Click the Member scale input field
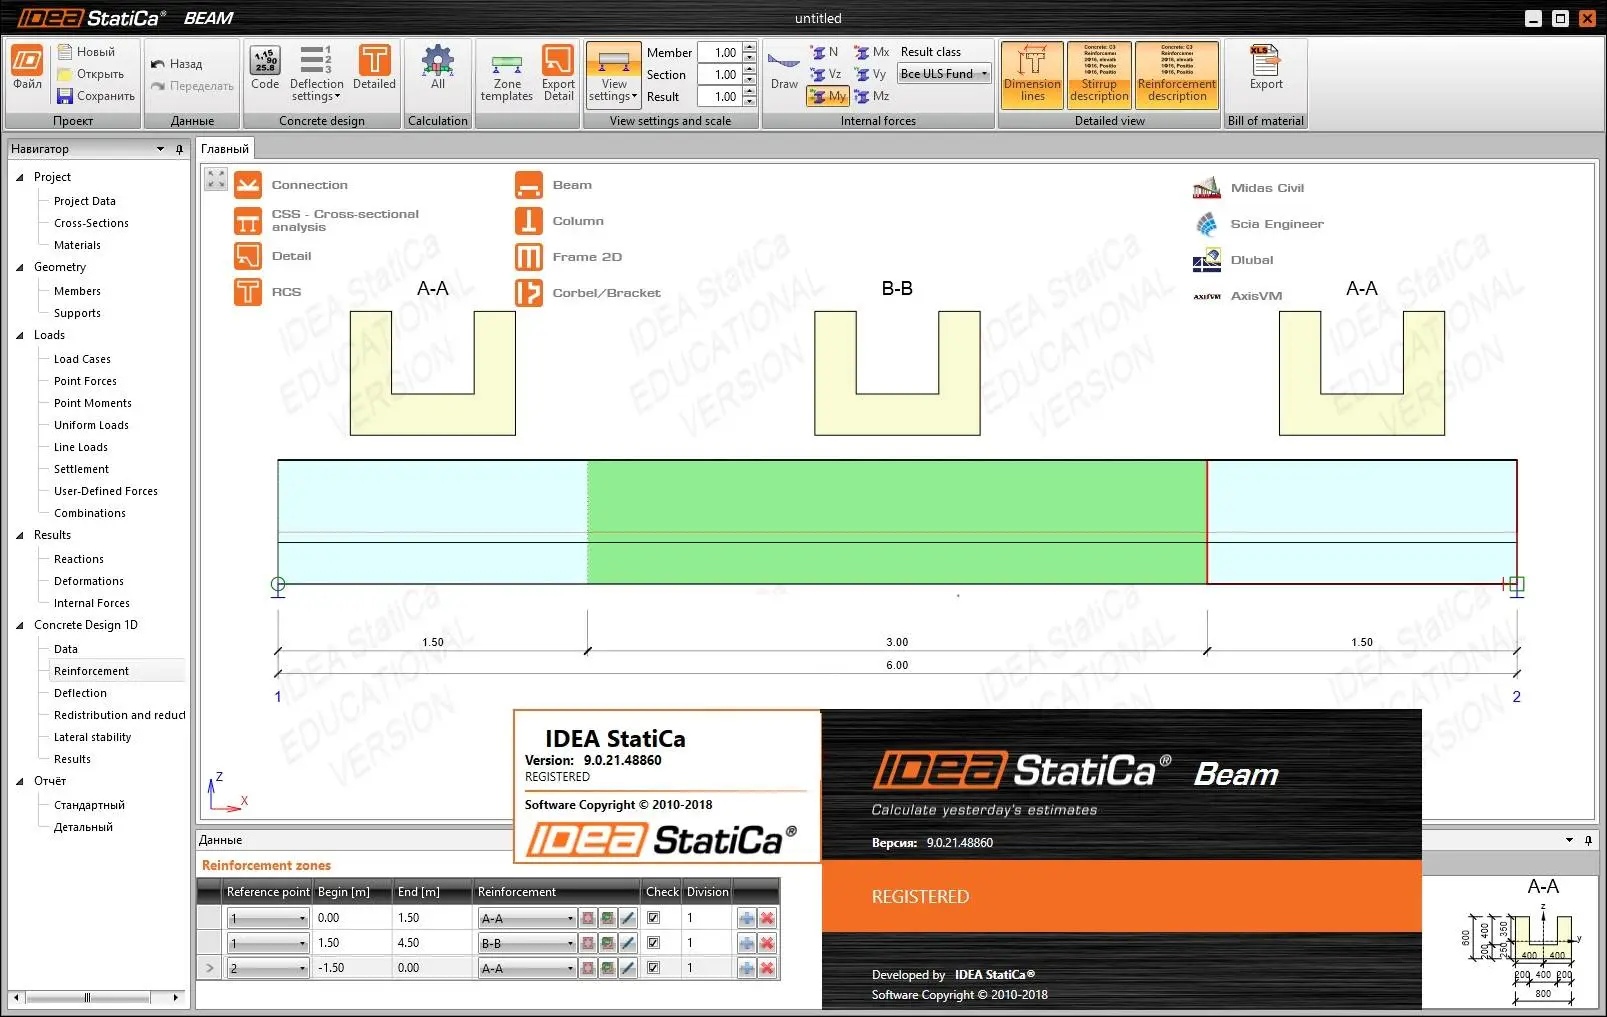This screenshot has width=1607, height=1017. 719,52
